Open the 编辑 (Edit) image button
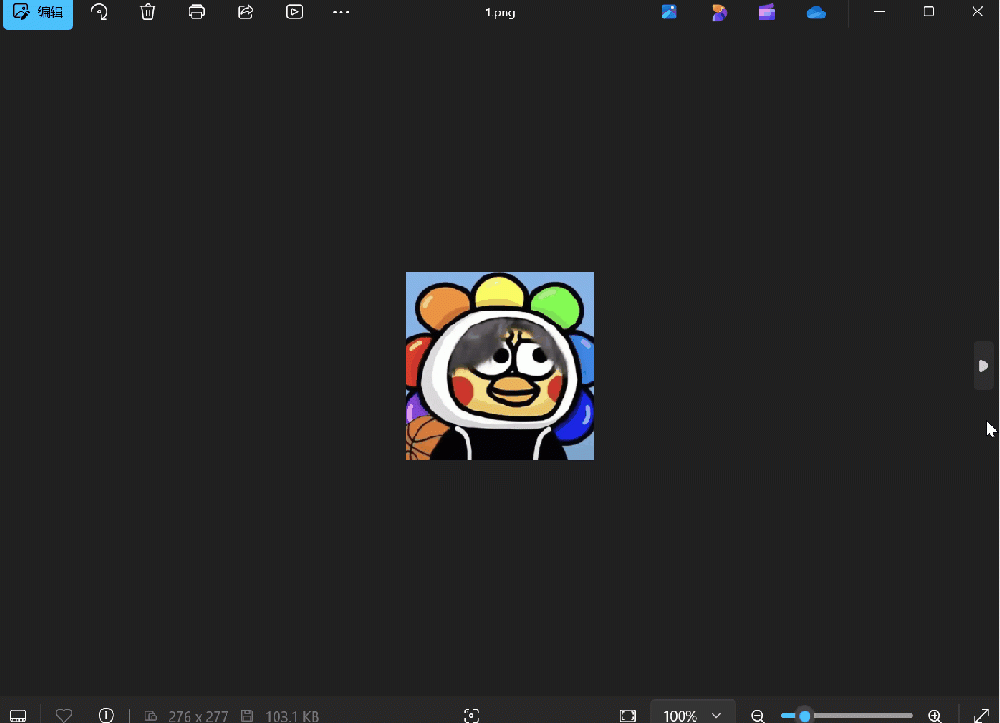The image size is (1000, 723). 38,12
